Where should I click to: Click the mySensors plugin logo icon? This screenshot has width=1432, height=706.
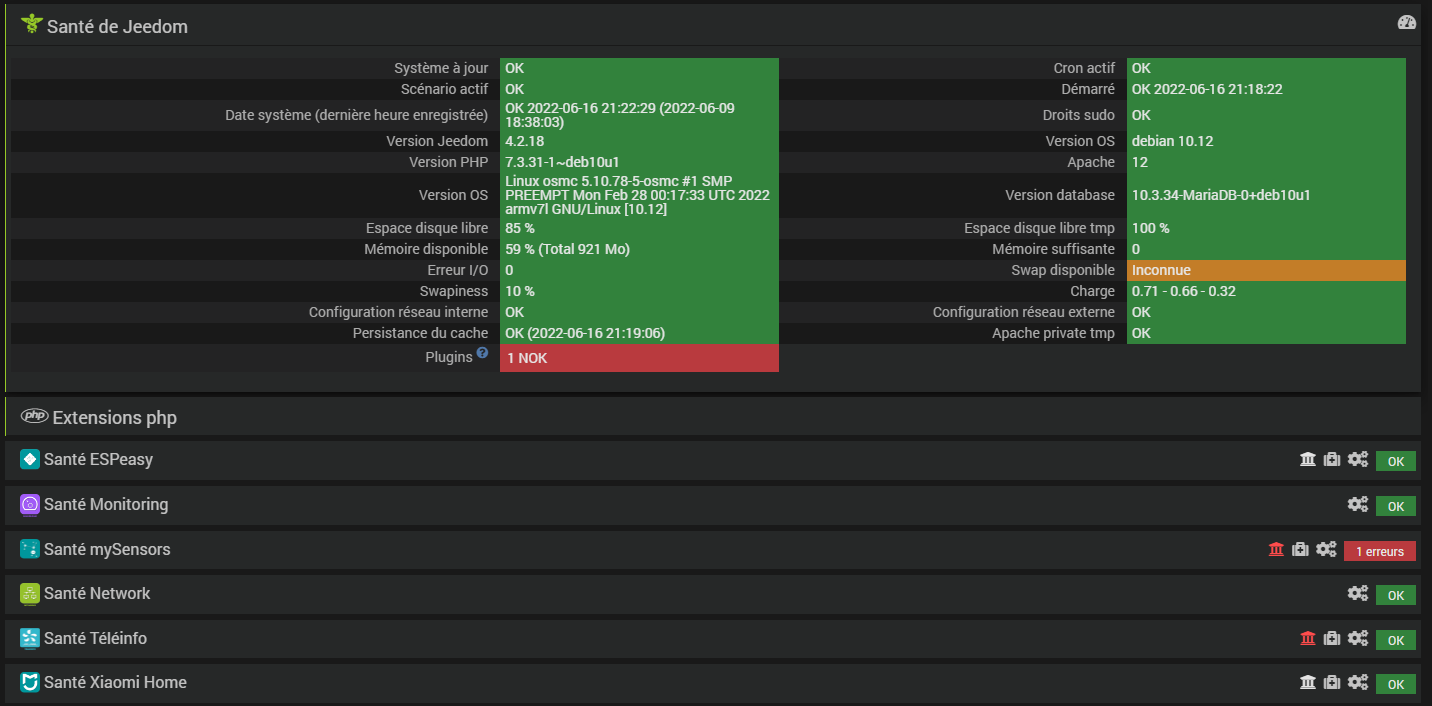(x=30, y=549)
